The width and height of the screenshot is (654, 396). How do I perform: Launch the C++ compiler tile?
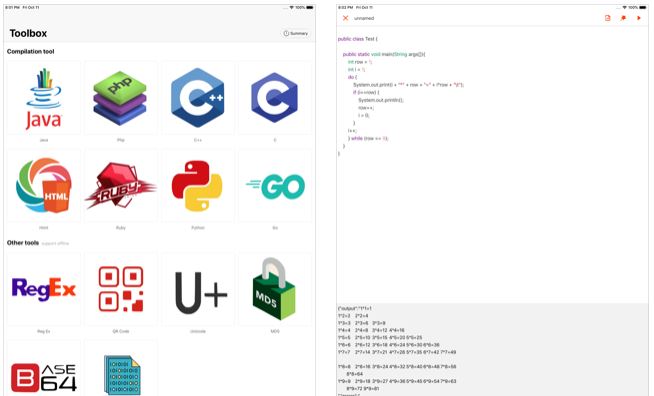coord(198,98)
